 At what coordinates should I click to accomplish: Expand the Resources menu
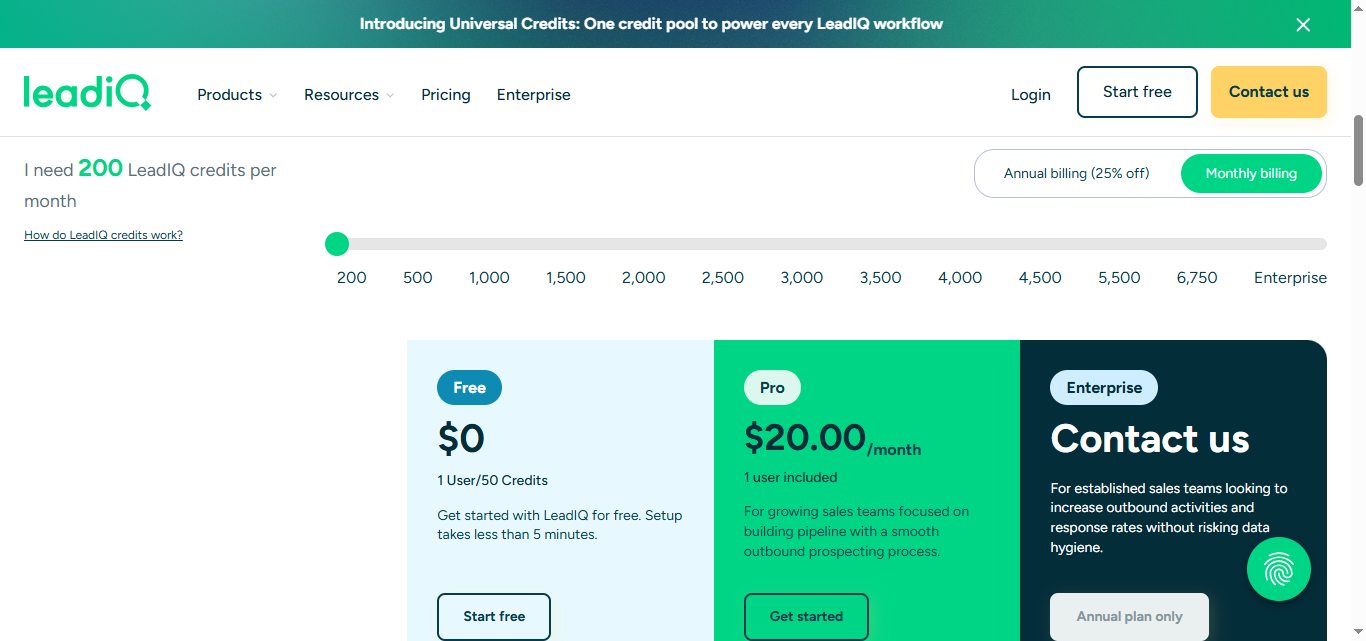348,94
